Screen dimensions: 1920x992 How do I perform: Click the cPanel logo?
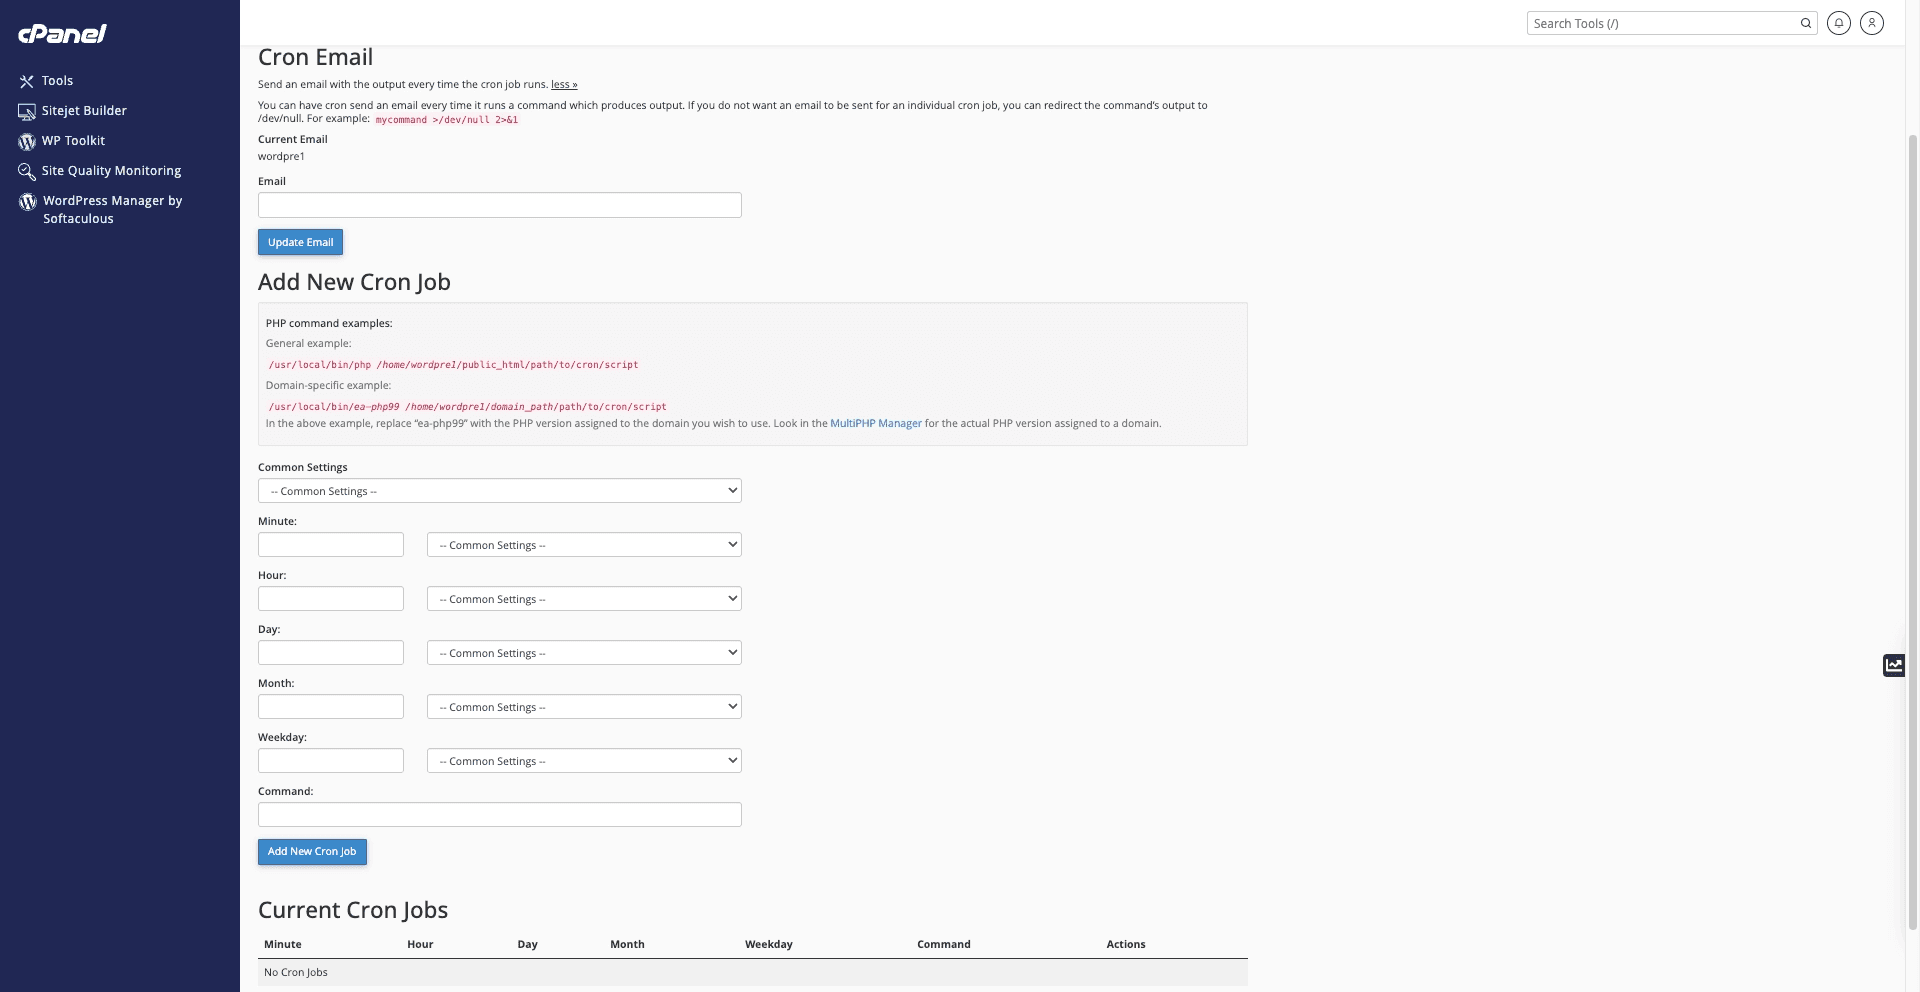(62, 33)
